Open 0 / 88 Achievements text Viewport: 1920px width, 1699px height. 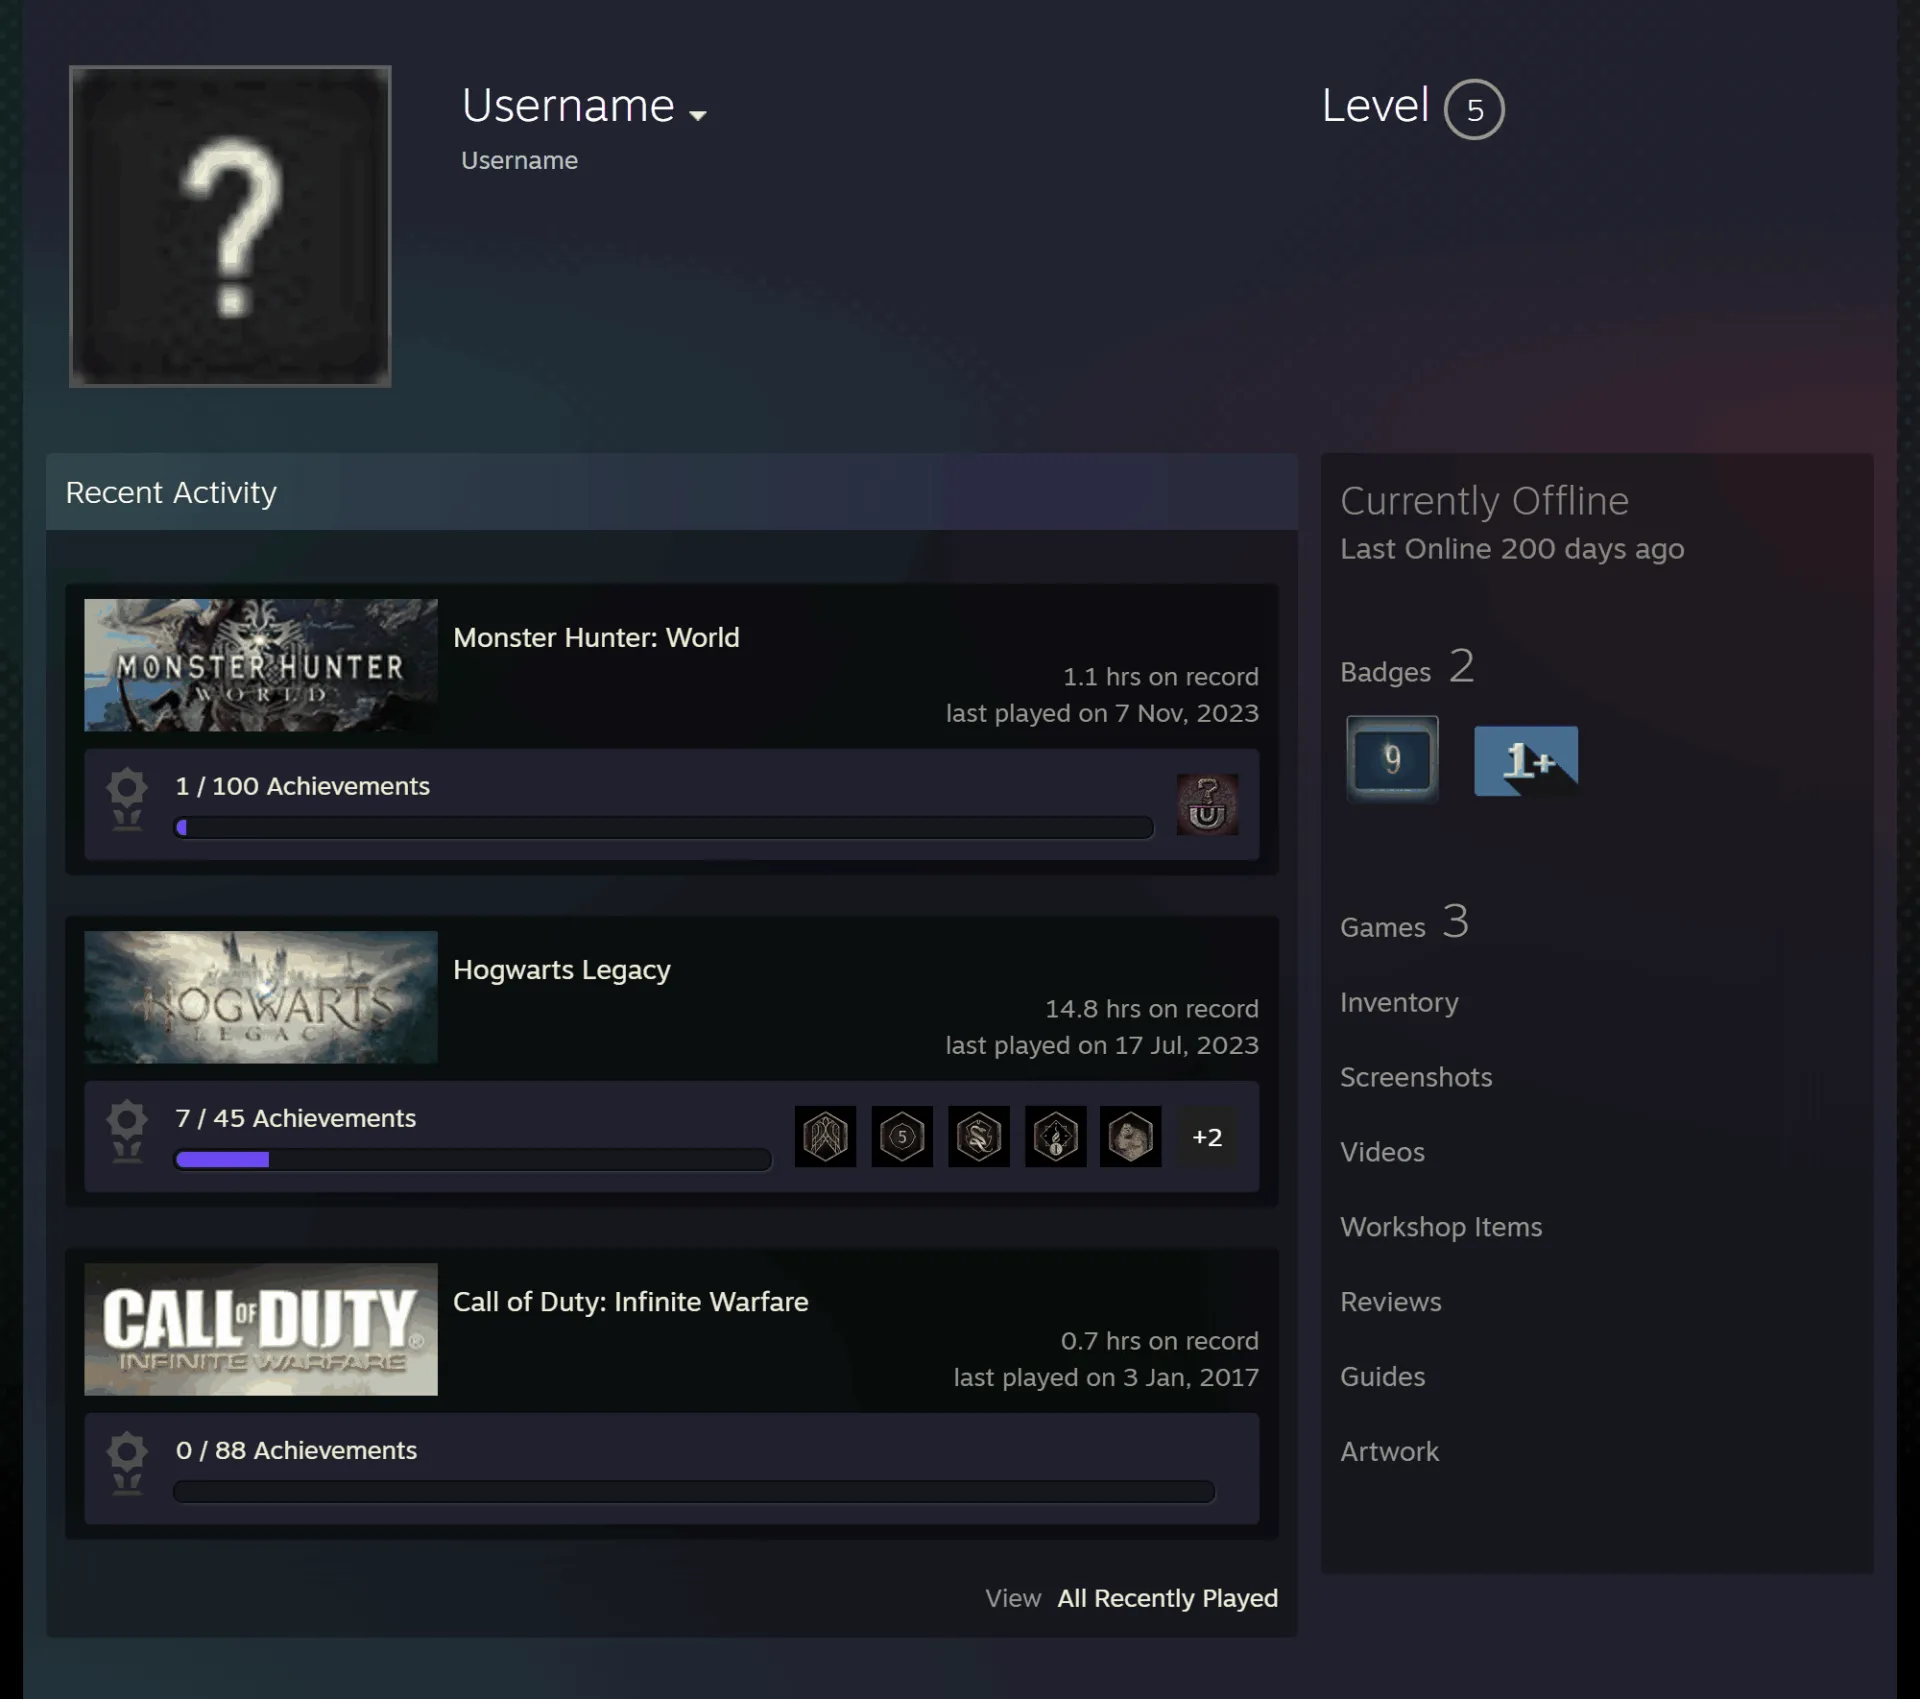(x=297, y=1450)
